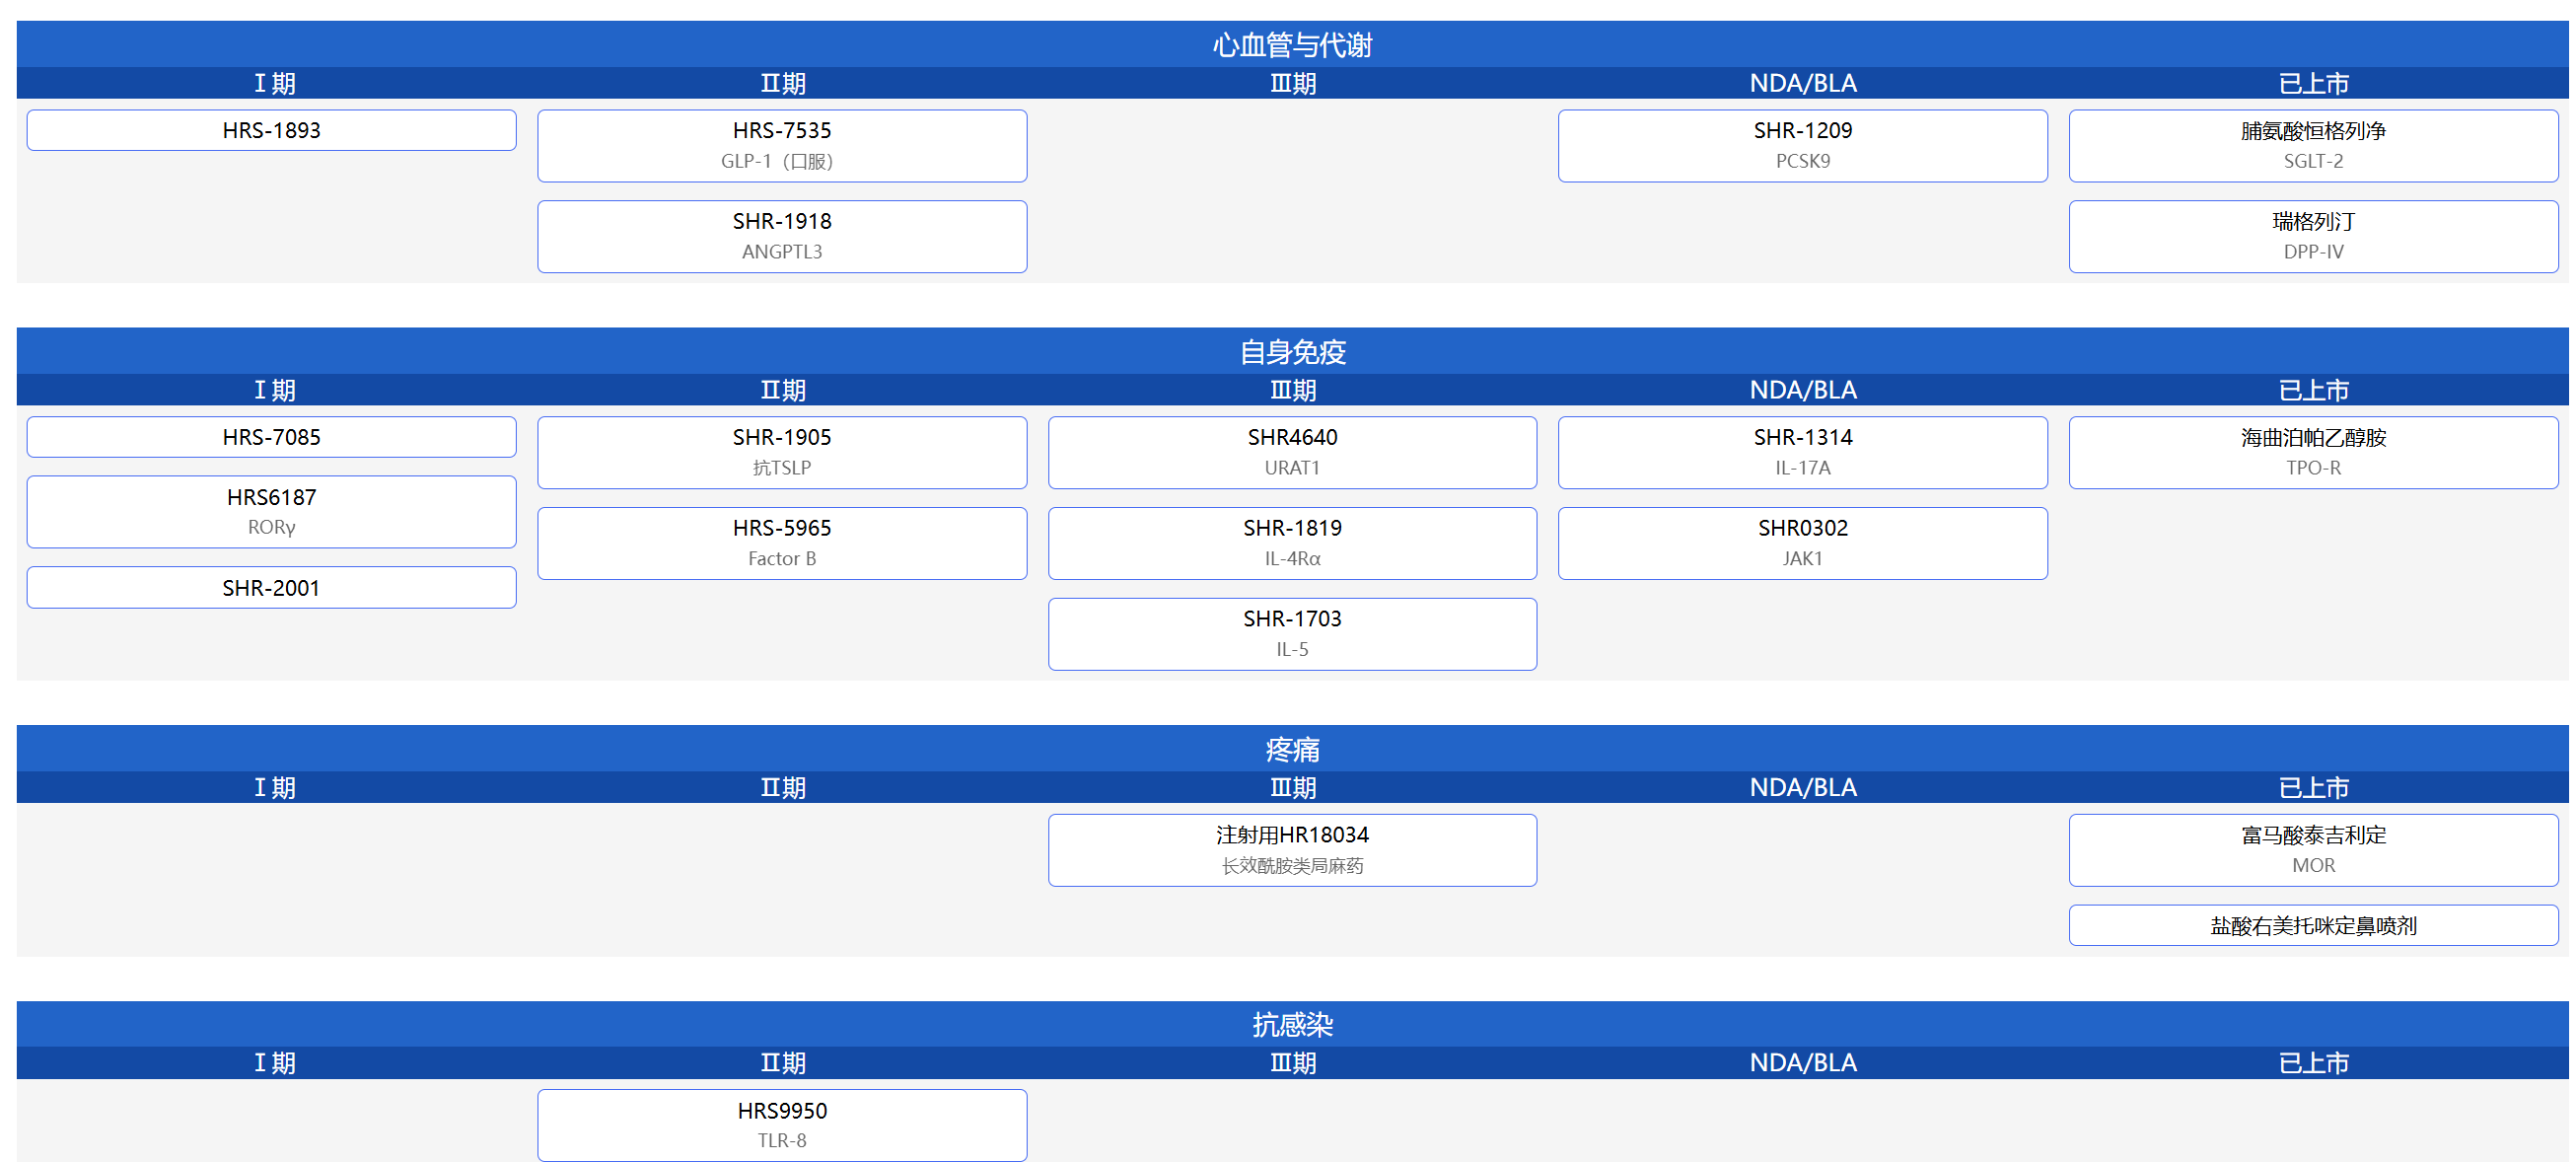Select the 海曲泊帕乙醇胺 TPO-R card

[x=2313, y=453]
